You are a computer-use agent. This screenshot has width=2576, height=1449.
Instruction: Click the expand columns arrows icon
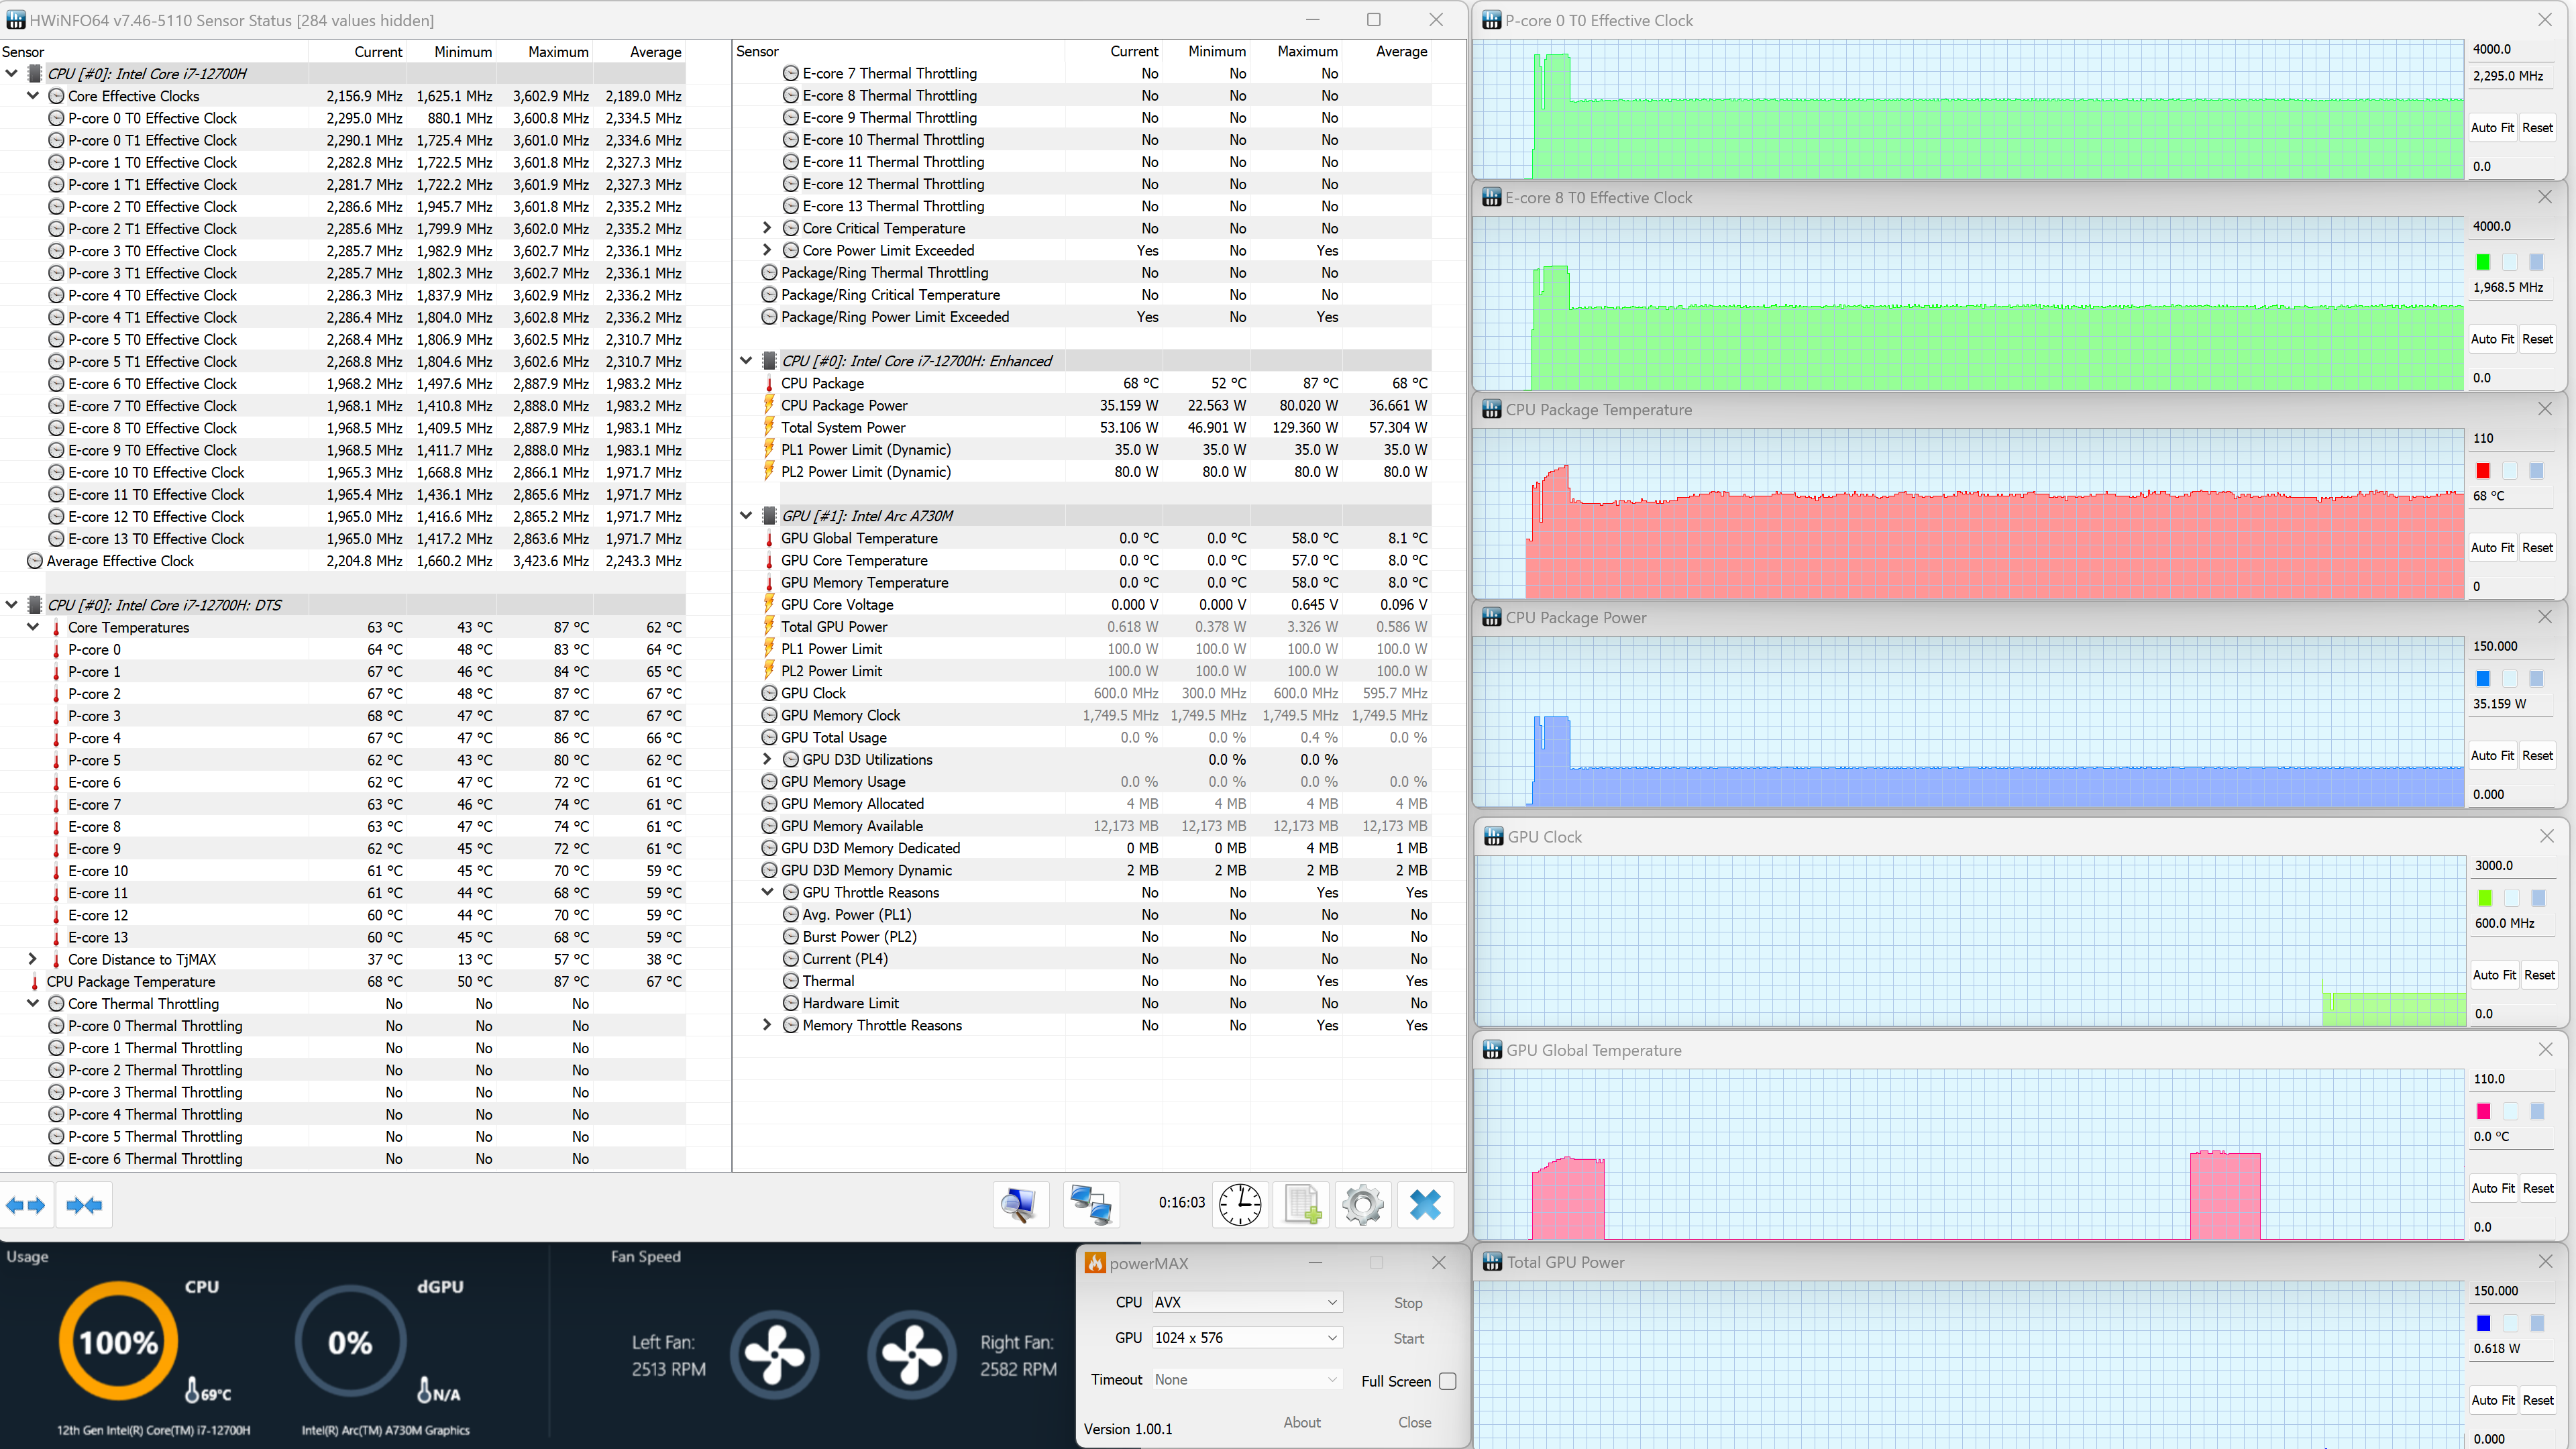click(x=26, y=1205)
